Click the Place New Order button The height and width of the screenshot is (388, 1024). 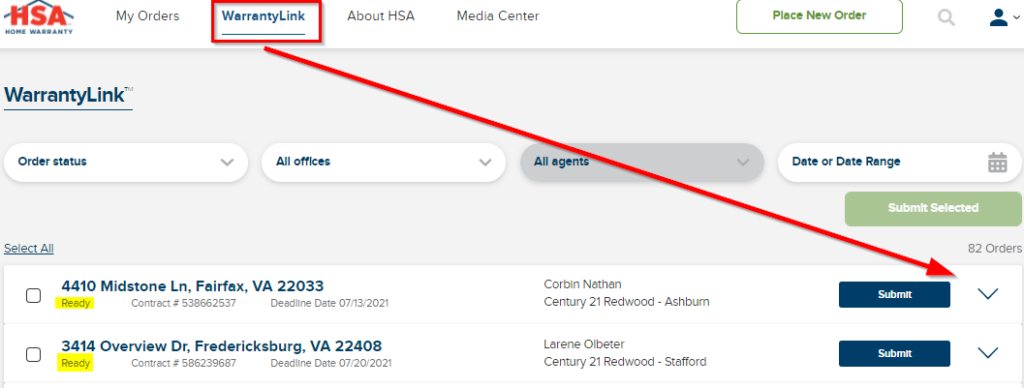tap(819, 16)
